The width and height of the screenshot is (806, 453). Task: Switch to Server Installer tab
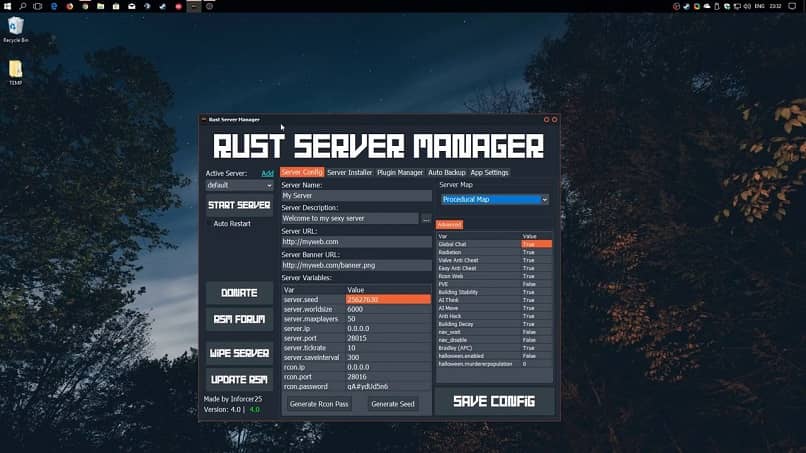350,172
